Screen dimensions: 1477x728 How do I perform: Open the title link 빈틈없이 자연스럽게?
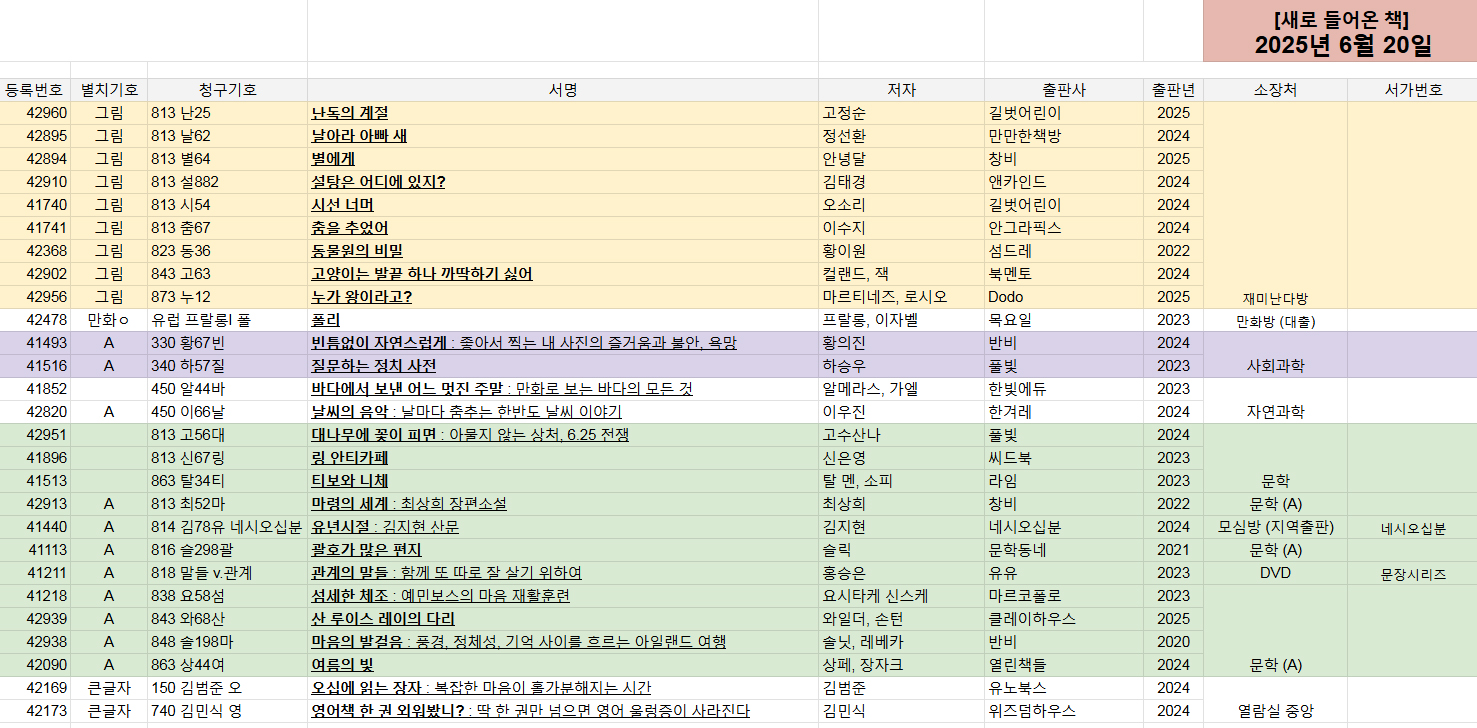(x=379, y=343)
